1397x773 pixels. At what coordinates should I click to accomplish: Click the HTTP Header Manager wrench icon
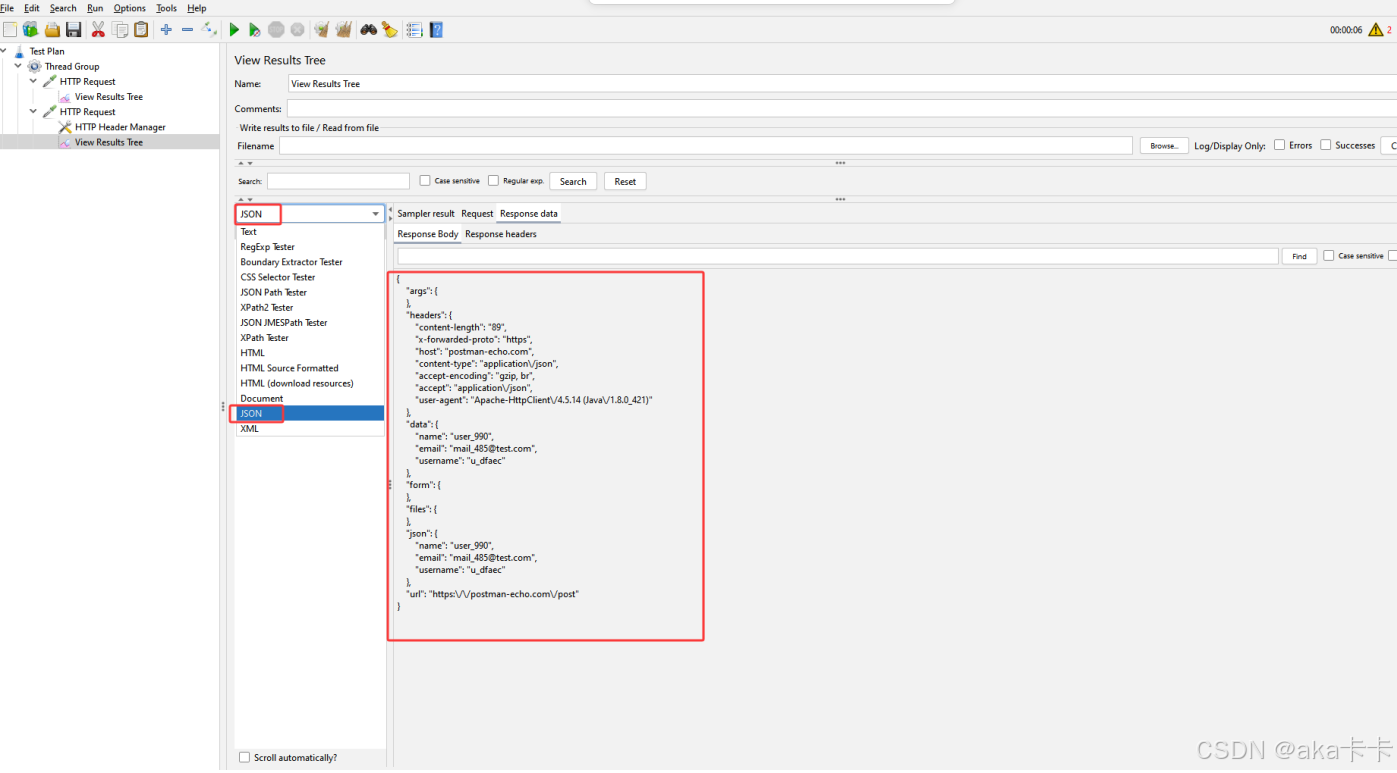click(66, 127)
